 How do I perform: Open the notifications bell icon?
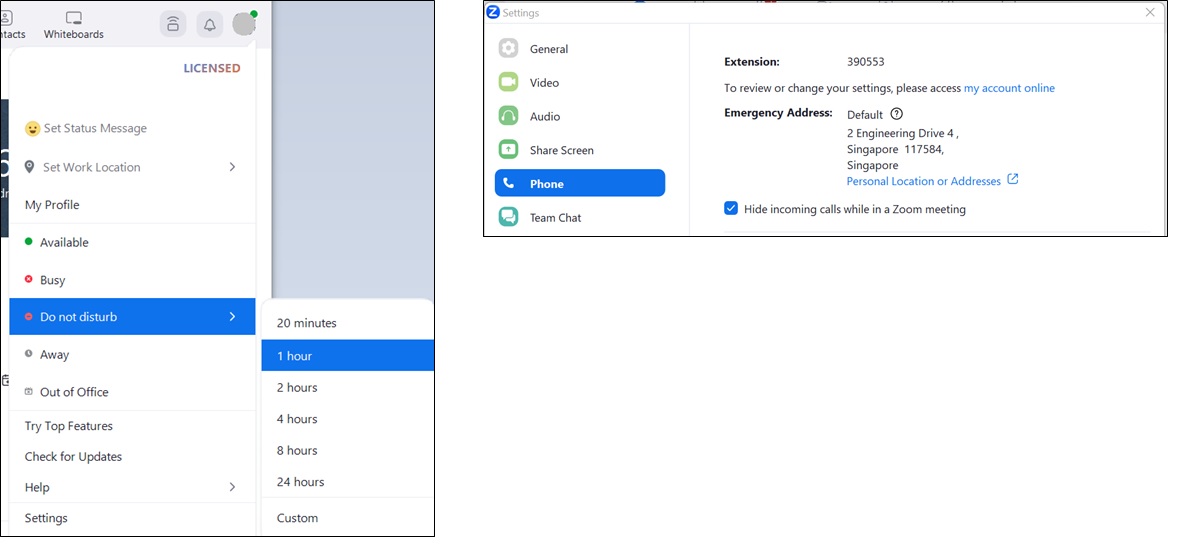pyautogui.click(x=209, y=25)
